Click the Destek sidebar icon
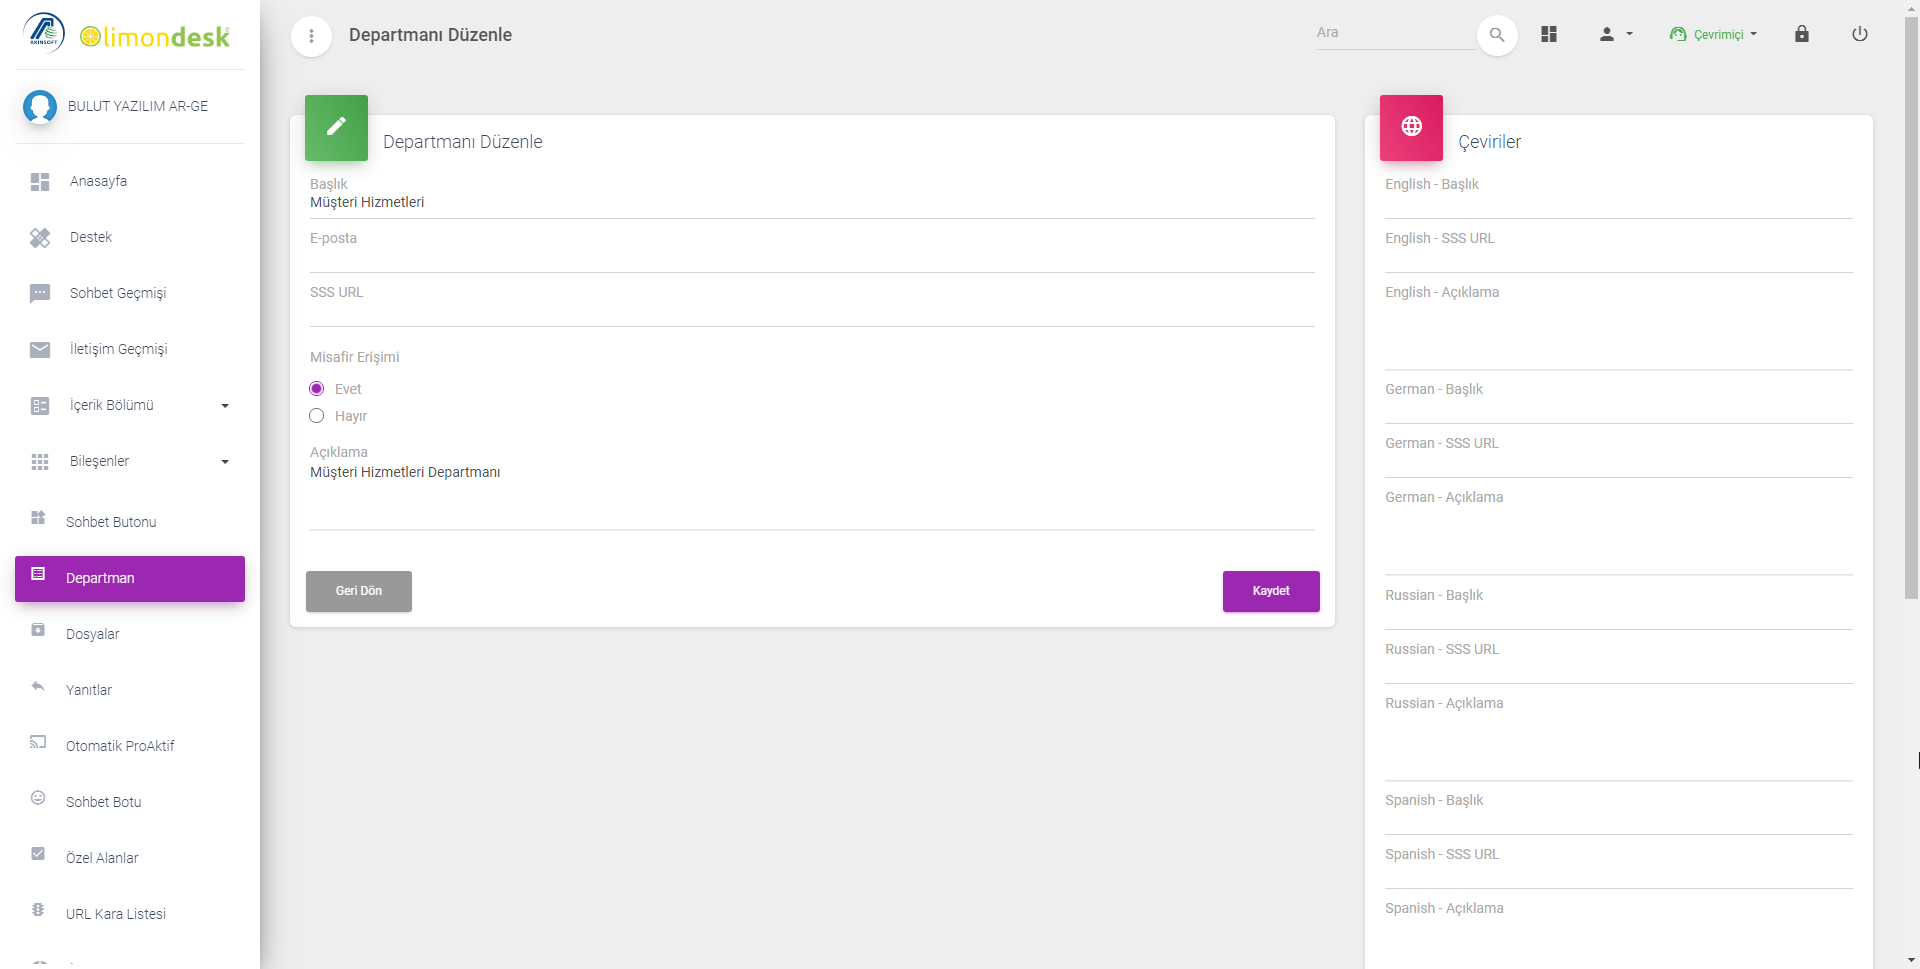Screen dimensions: 1920x969 (x=40, y=238)
